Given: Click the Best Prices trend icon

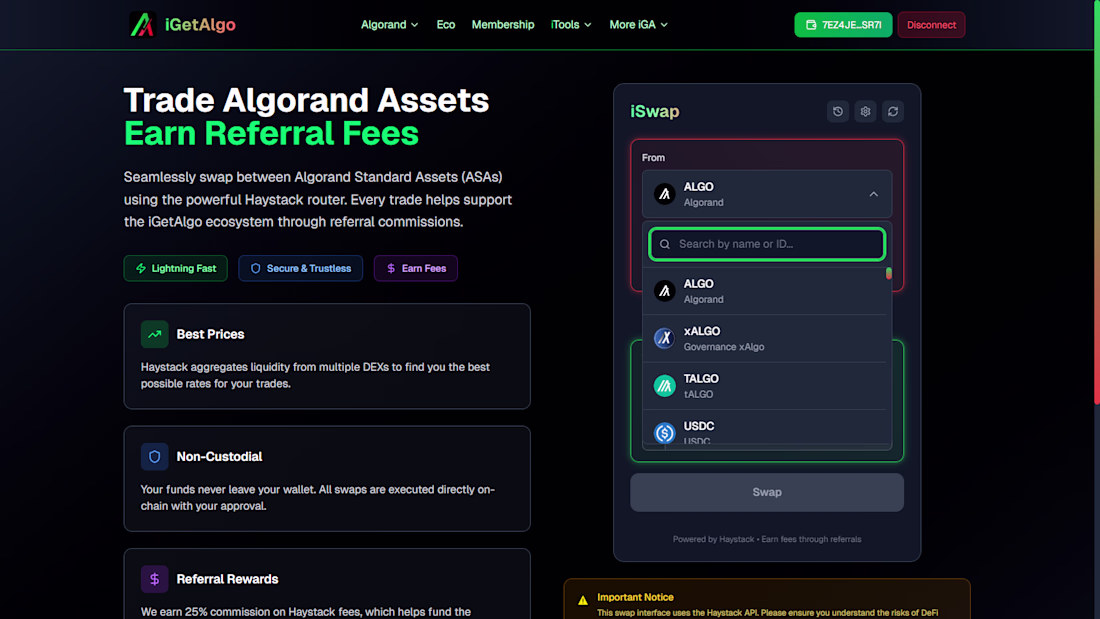Looking at the screenshot, I should [154, 334].
